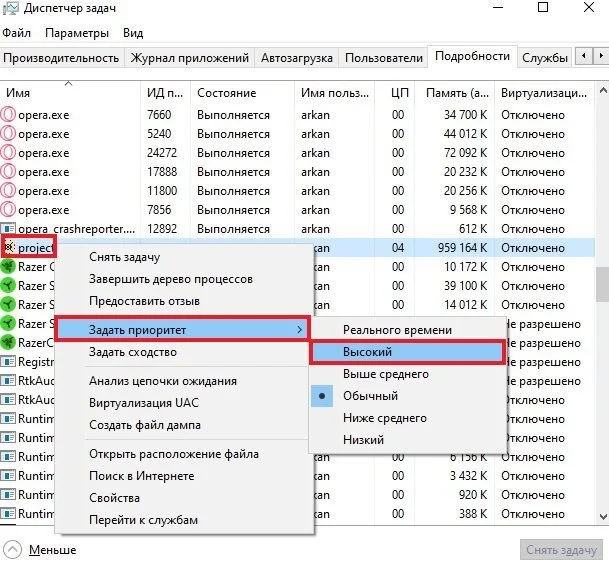This screenshot has width=609, height=571.
Task: Click the Меньше link
Action: coord(52,550)
